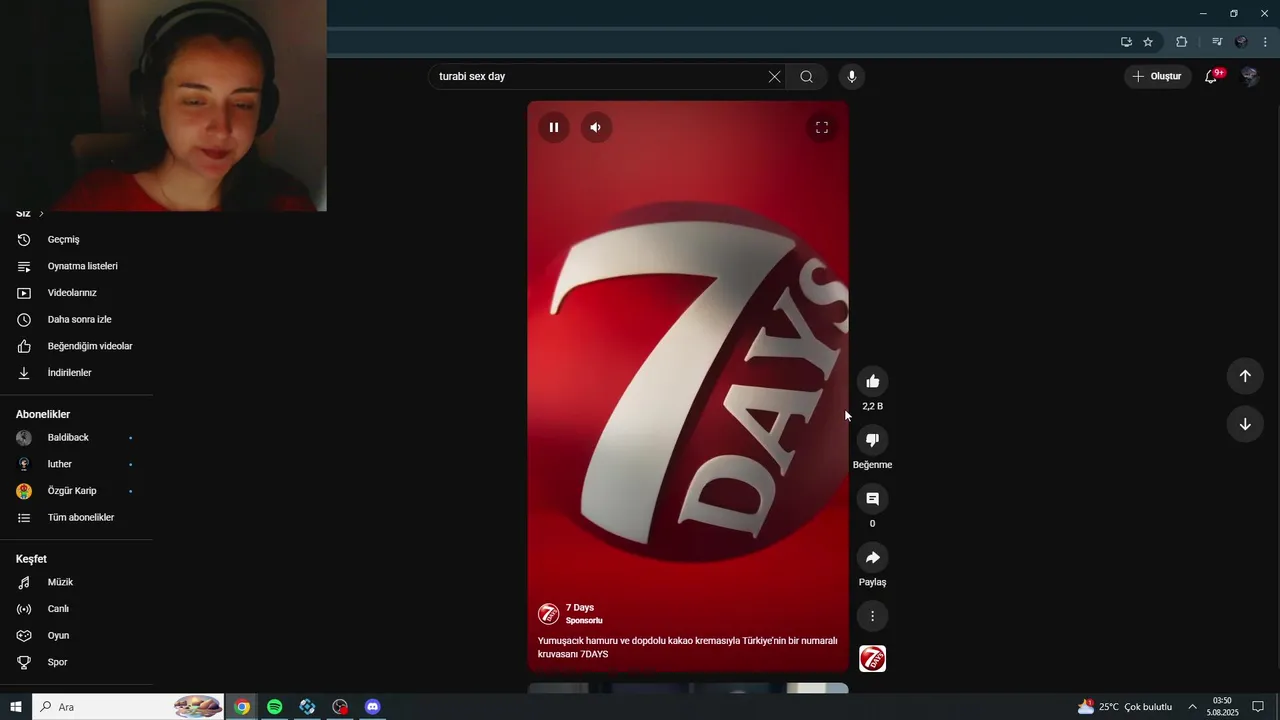Open Windows notification center
Screen dimensions: 1280x720
(x=1258, y=707)
